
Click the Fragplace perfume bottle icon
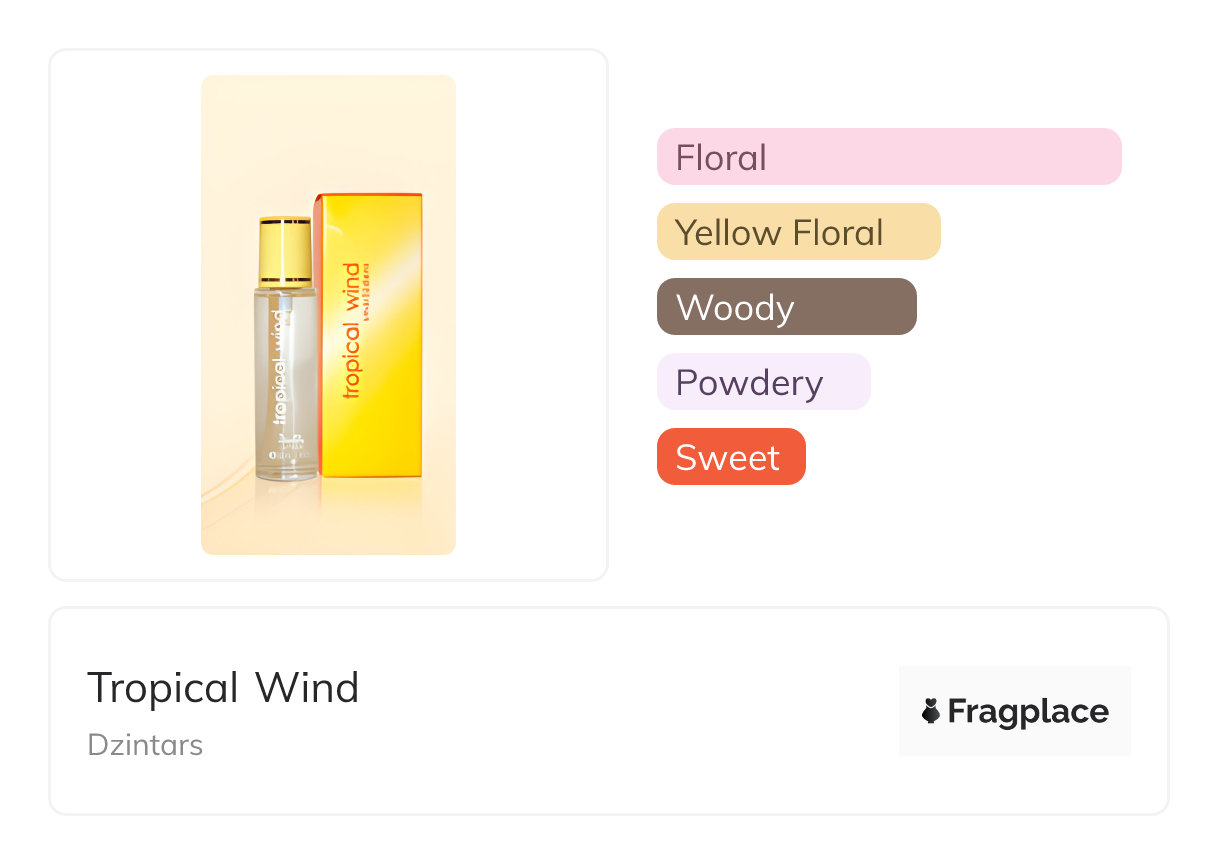tap(930, 711)
